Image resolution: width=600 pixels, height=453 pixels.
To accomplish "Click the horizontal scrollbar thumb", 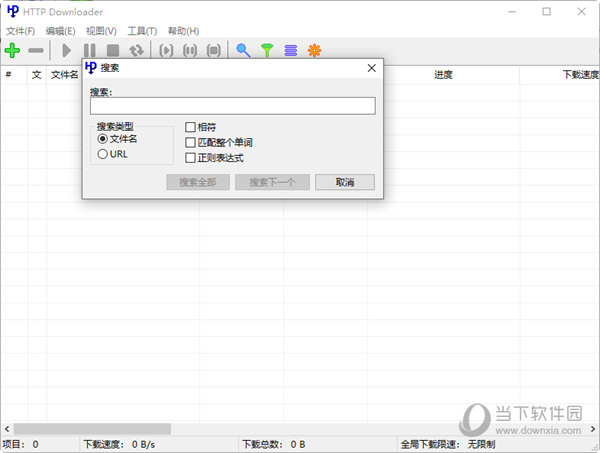I will (92, 429).
